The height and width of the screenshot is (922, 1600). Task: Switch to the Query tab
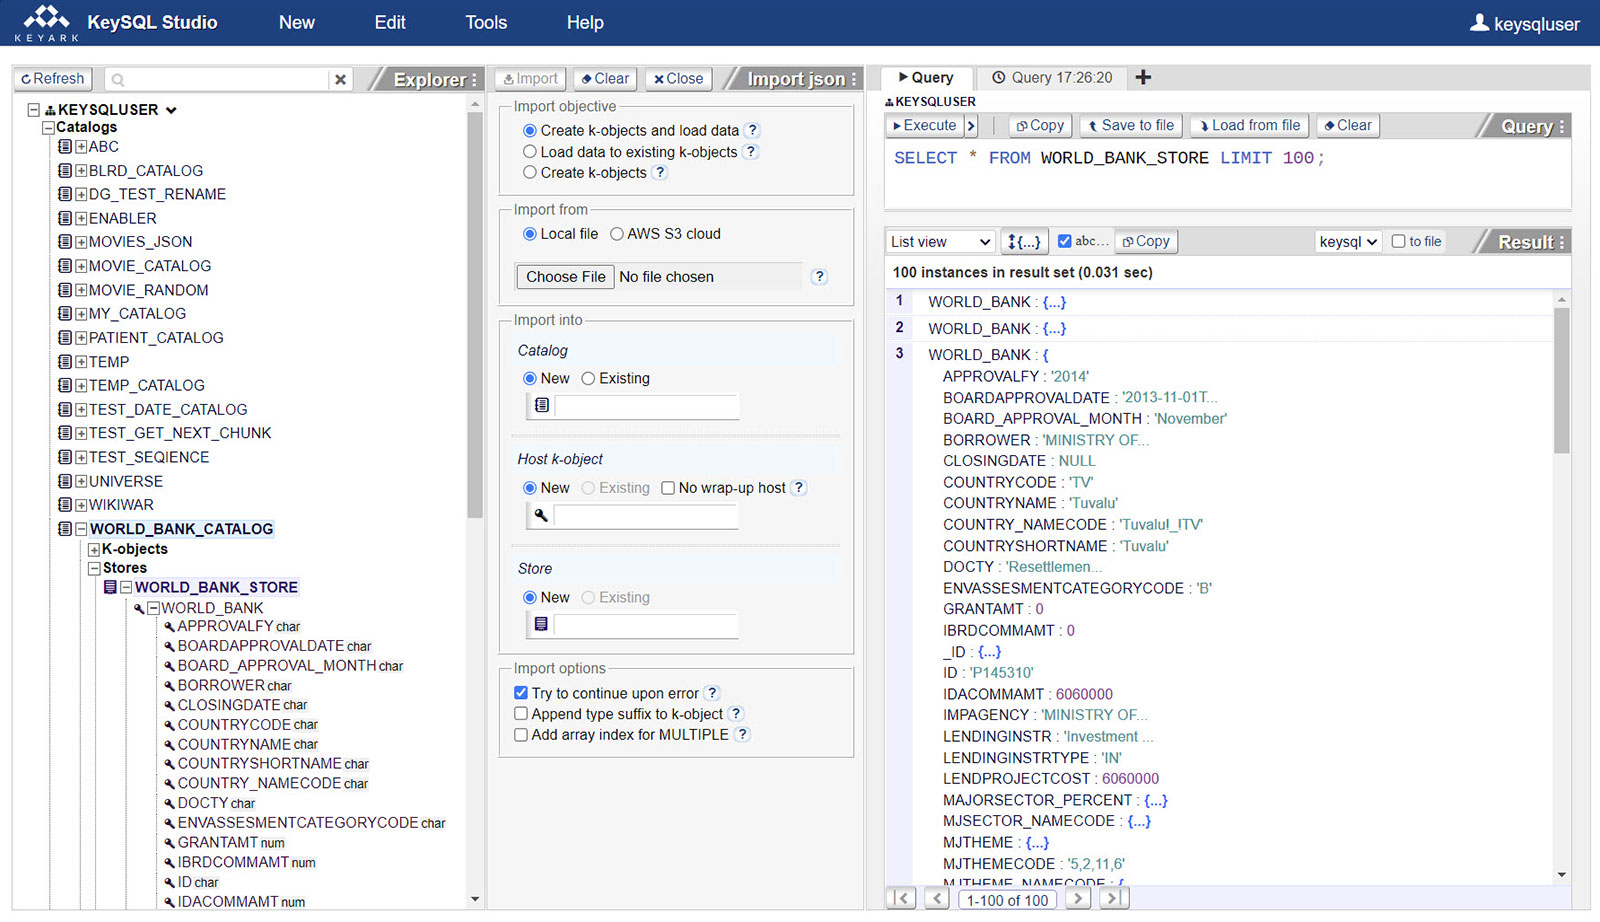926,77
